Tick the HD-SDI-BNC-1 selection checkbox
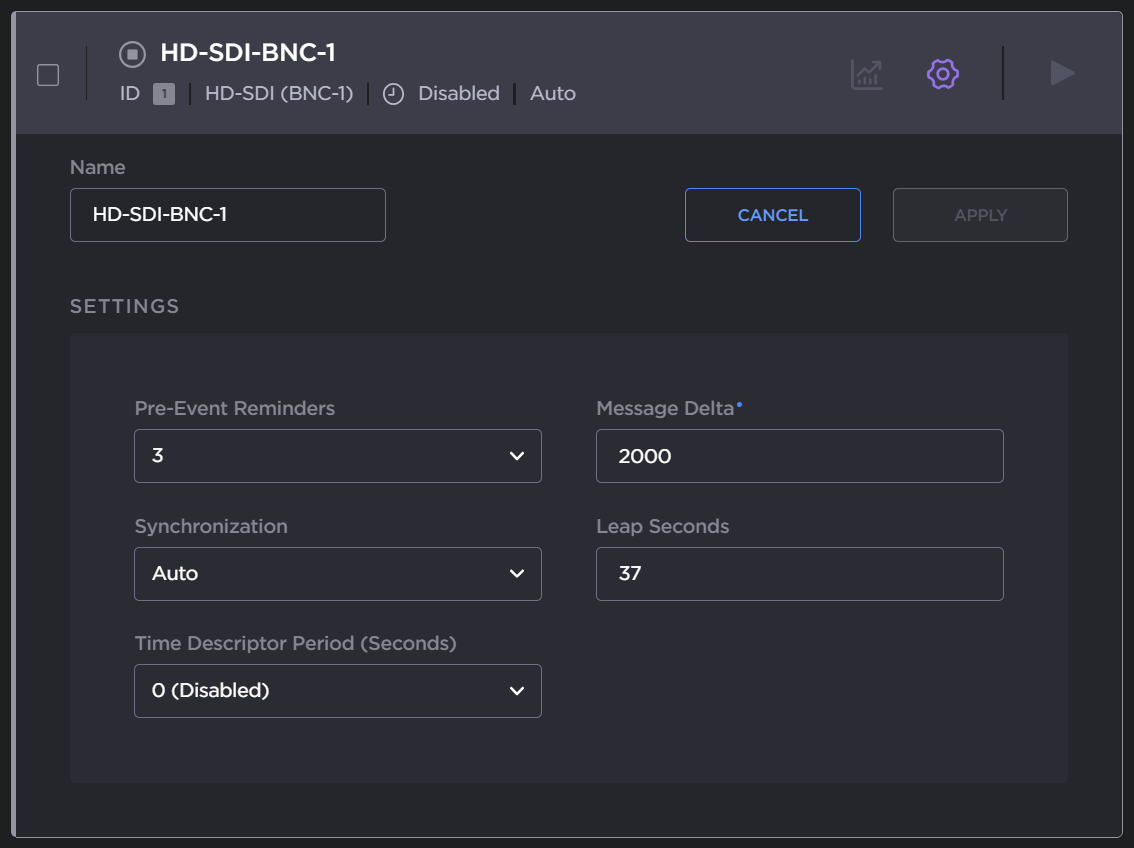This screenshot has height=848, width=1134. 48,75
